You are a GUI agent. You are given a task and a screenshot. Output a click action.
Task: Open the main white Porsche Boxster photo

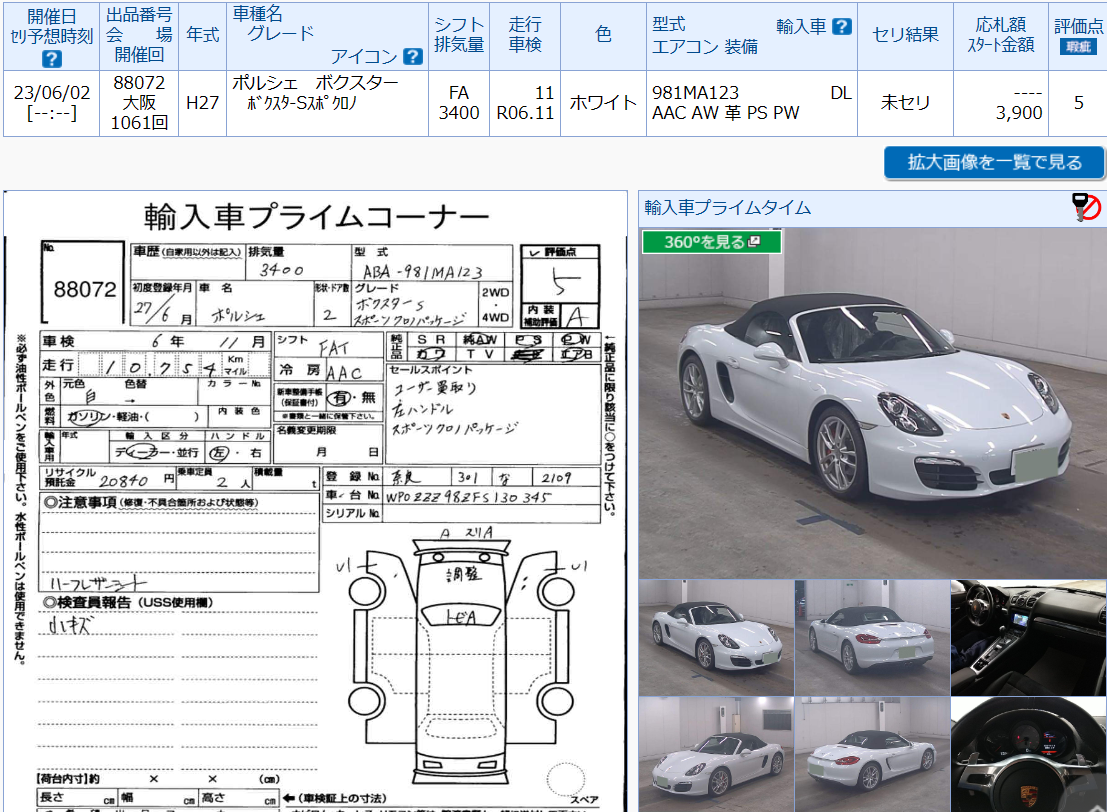point(873,402)
